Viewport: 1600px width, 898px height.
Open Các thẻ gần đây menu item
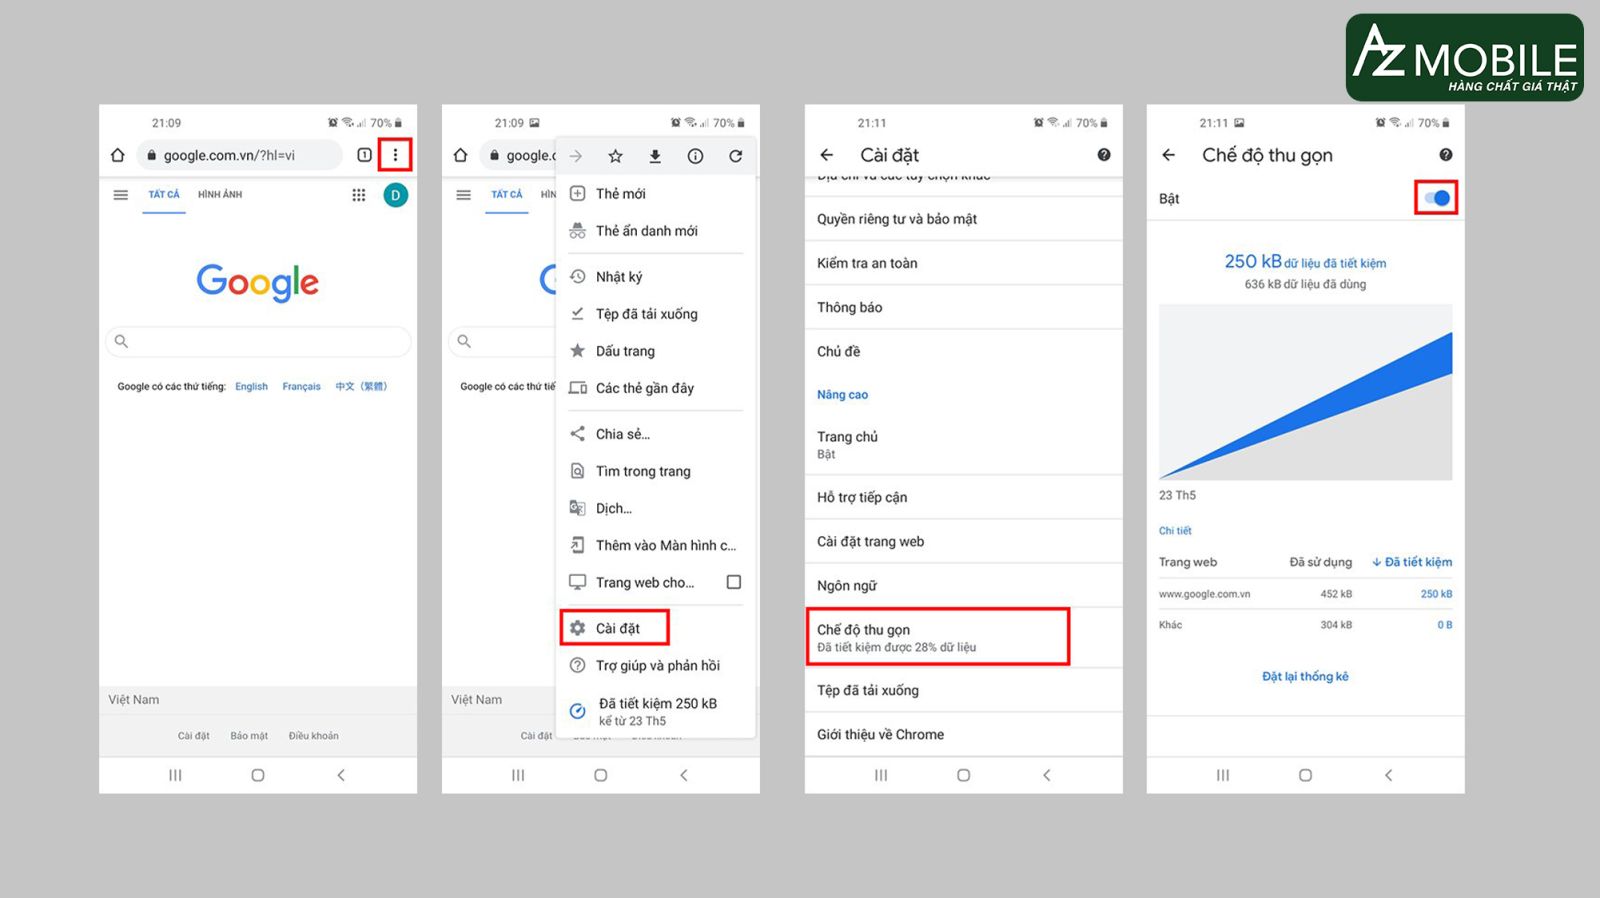[655, 388]
